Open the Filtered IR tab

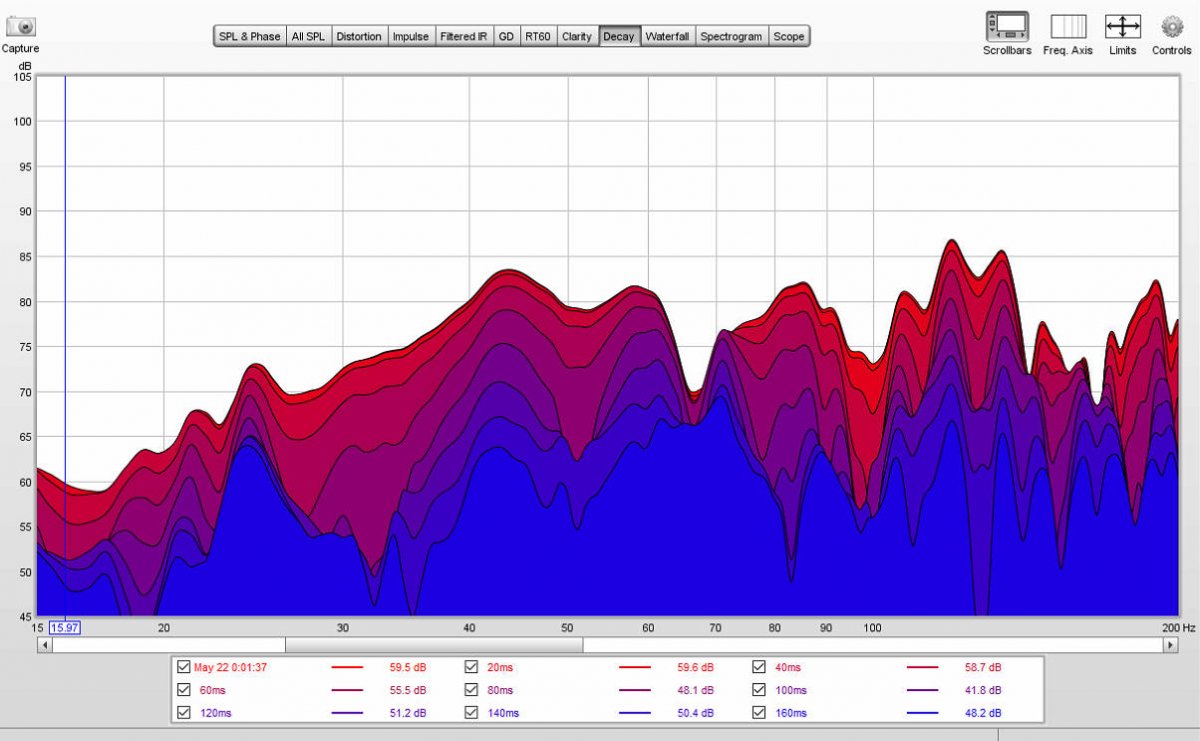pos(464,37)
